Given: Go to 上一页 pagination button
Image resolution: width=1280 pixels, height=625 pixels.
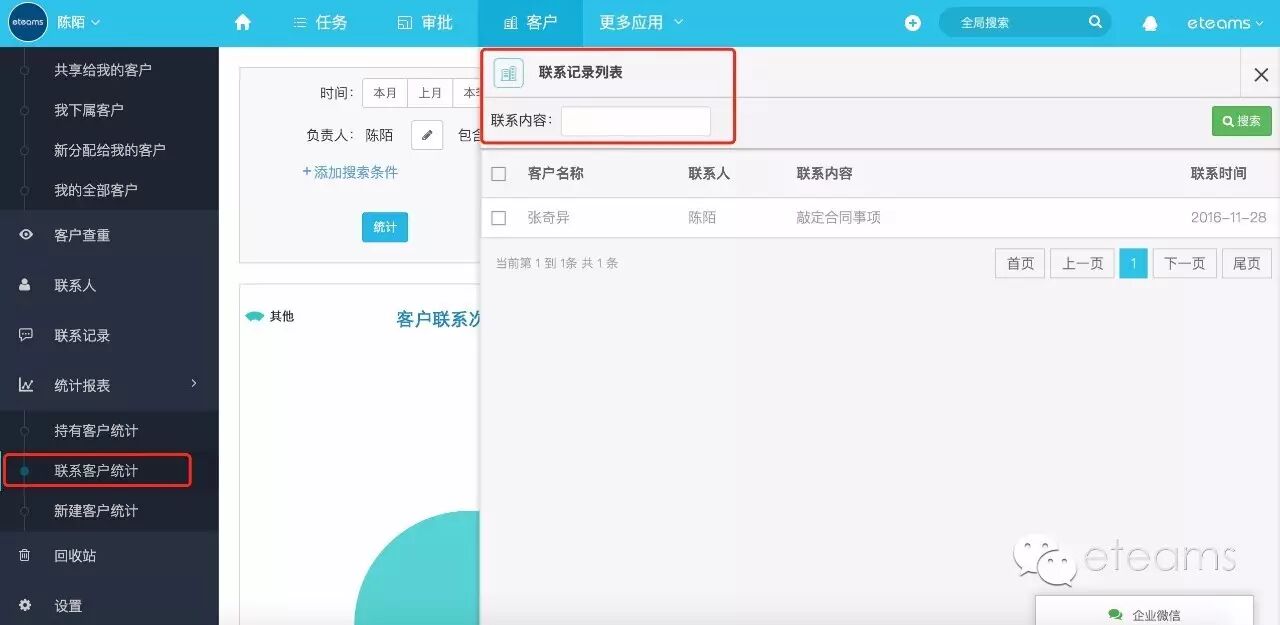Looking at the screenshot, I should (x=1082, y=264).
